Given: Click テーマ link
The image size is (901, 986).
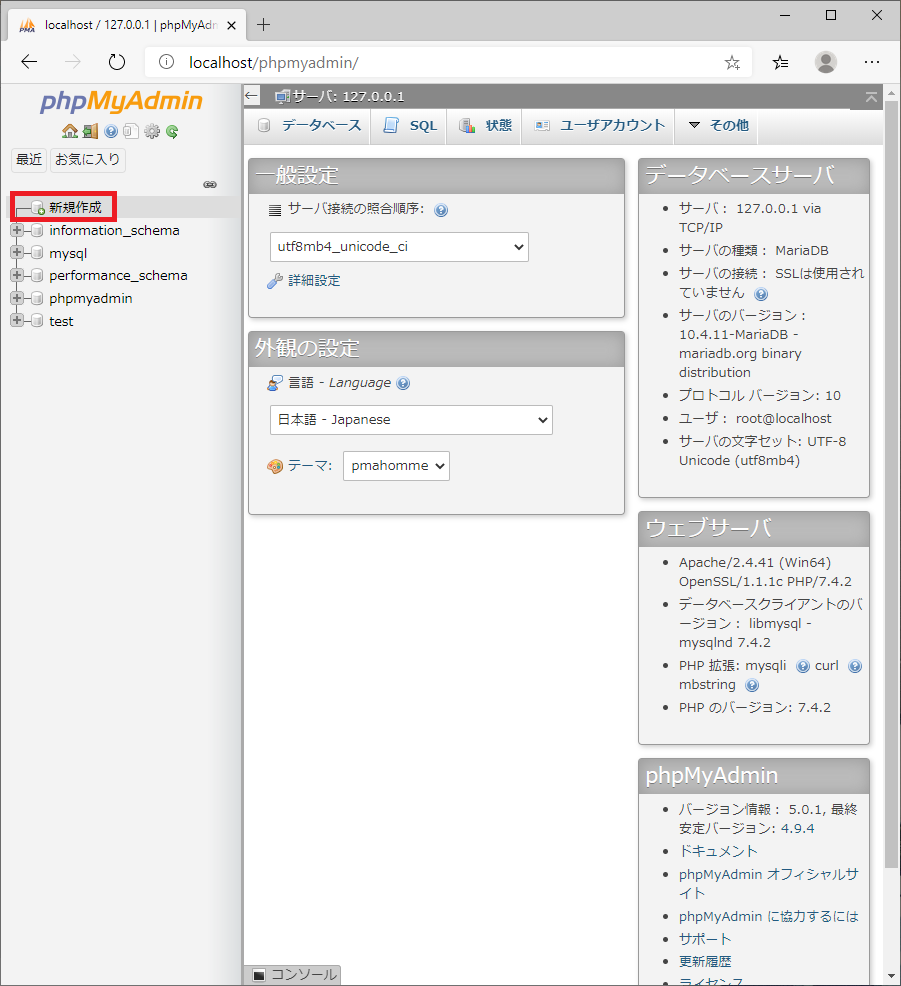Looking at the screenshot, I should (309, 466).
